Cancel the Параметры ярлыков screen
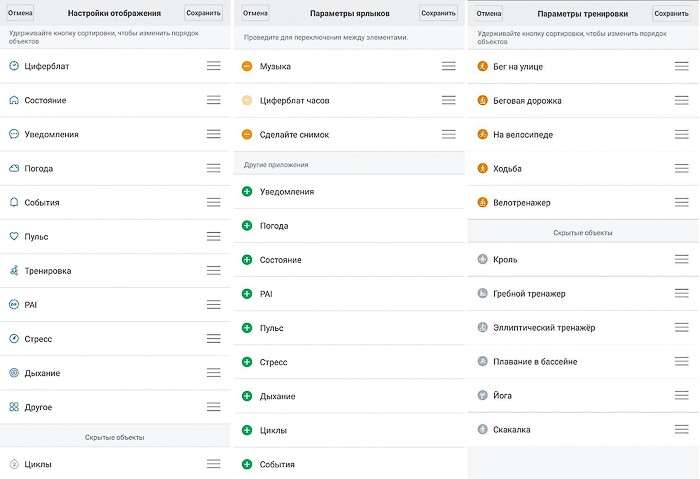The image size is (700, 479). point(255,13)
